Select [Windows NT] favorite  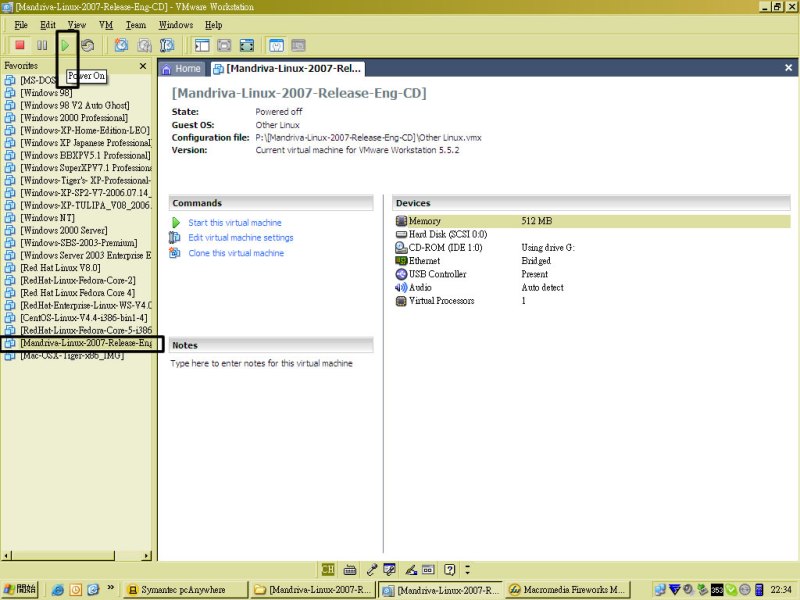(x=47, y=218)
